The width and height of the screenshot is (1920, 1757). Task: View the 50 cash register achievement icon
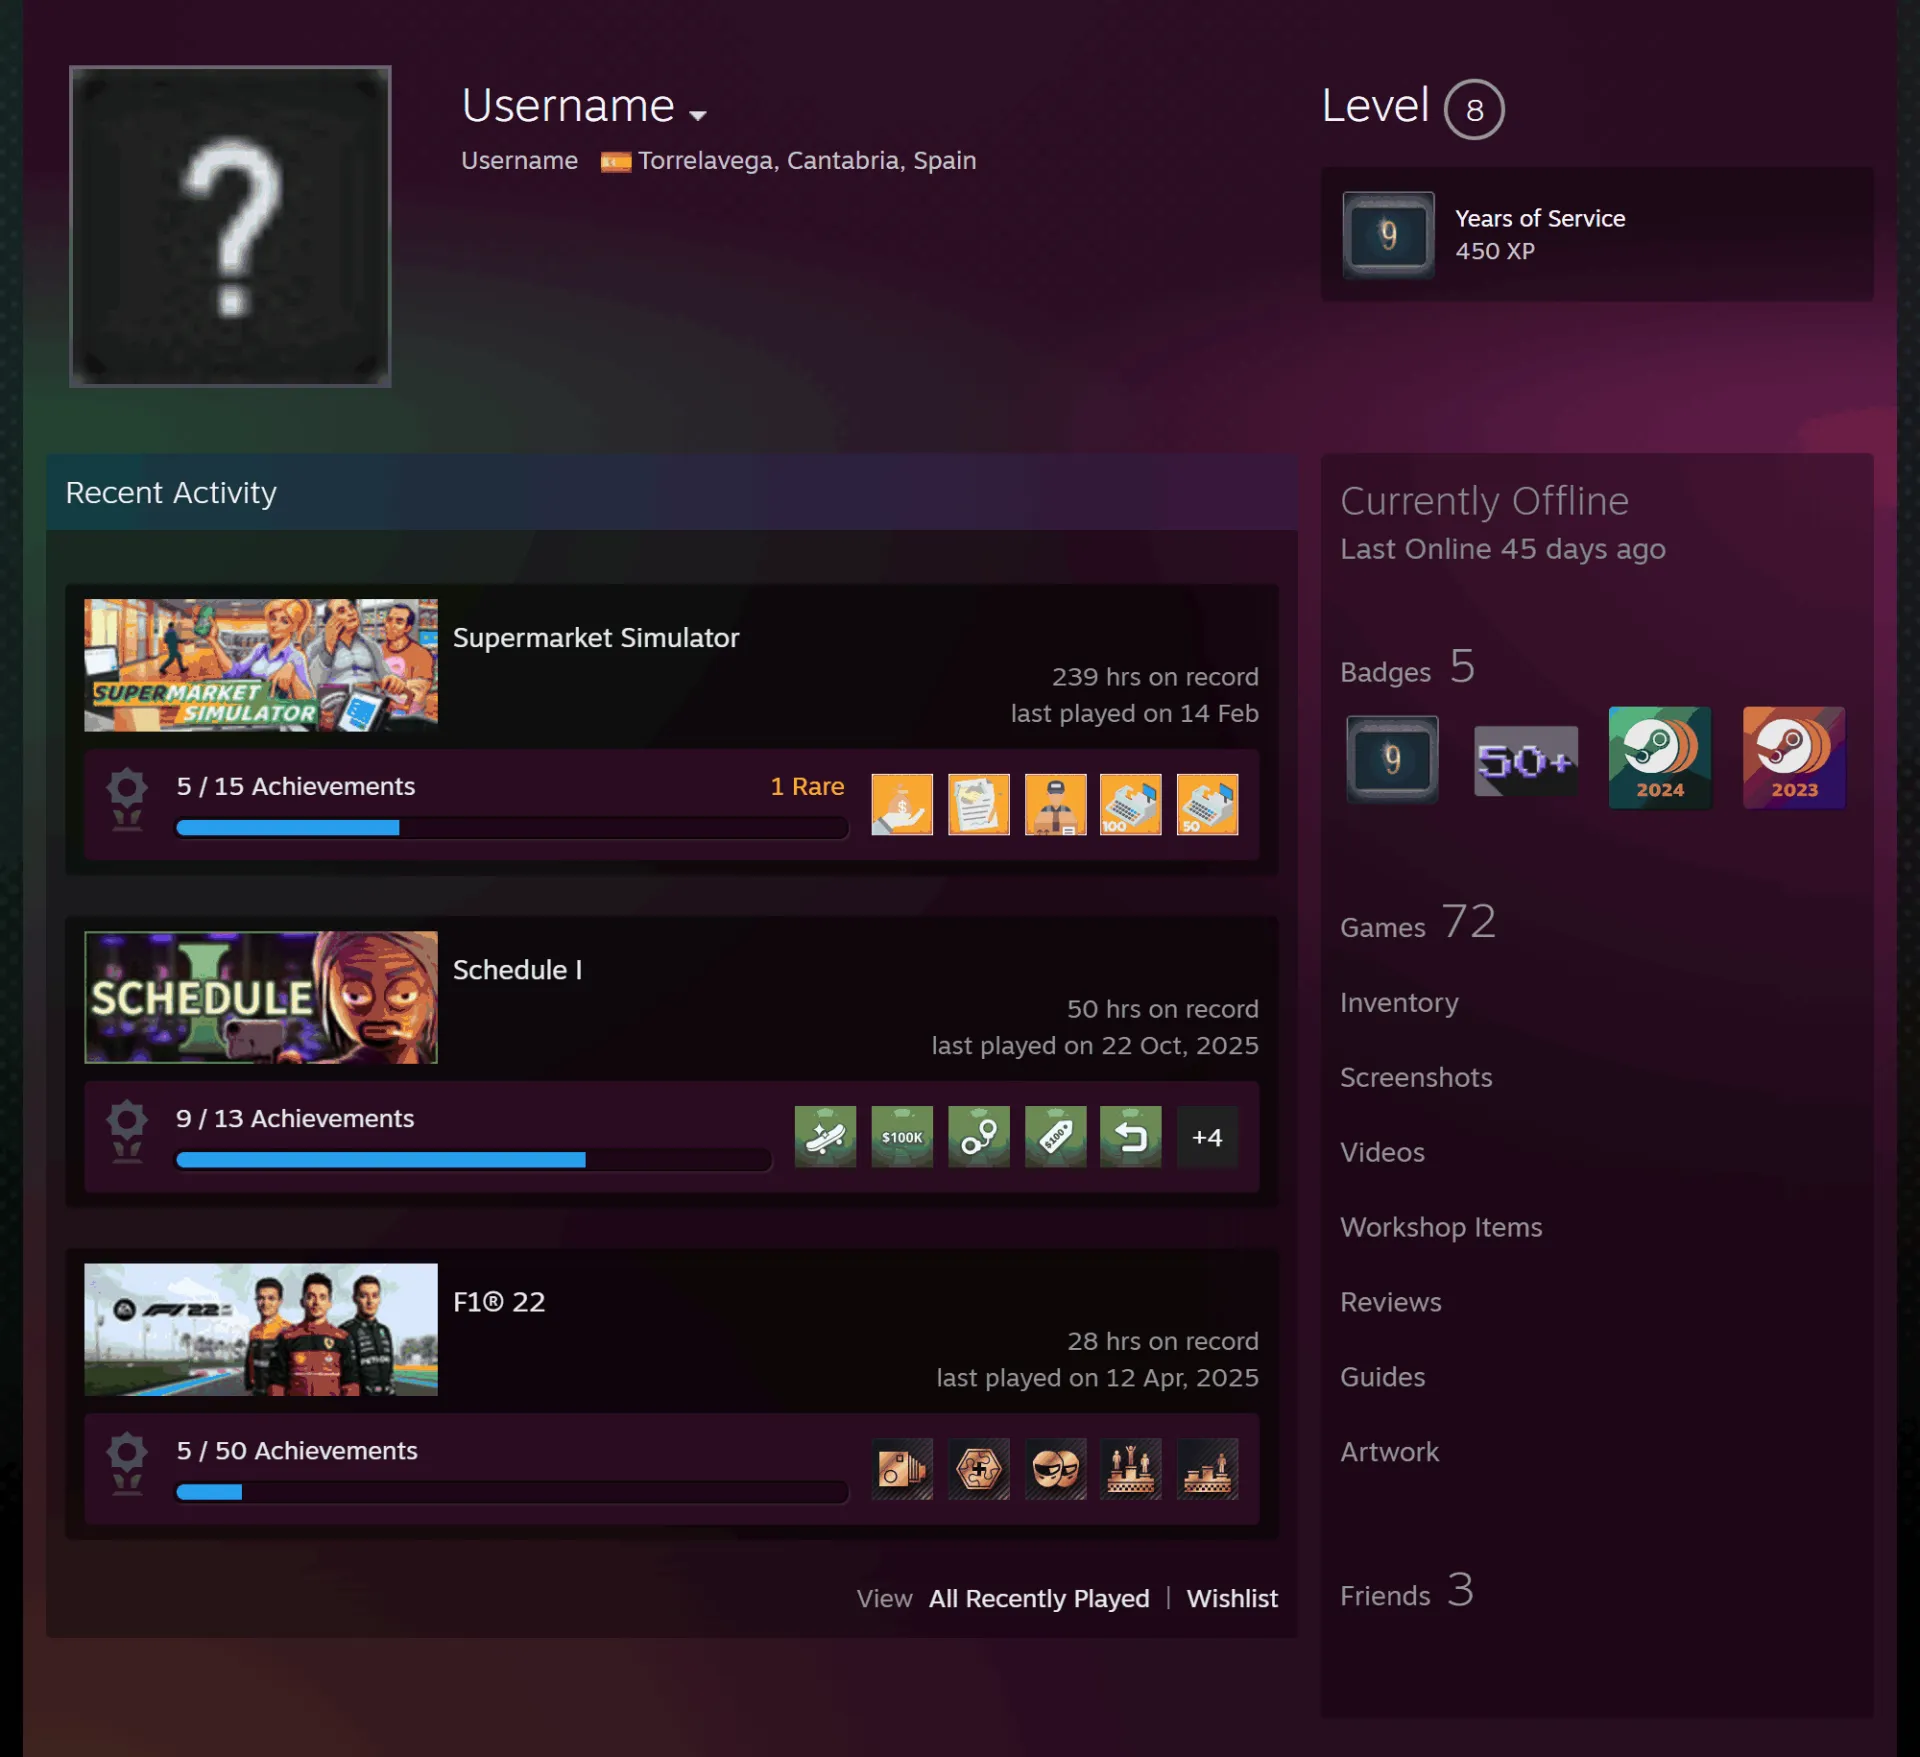1208,804
